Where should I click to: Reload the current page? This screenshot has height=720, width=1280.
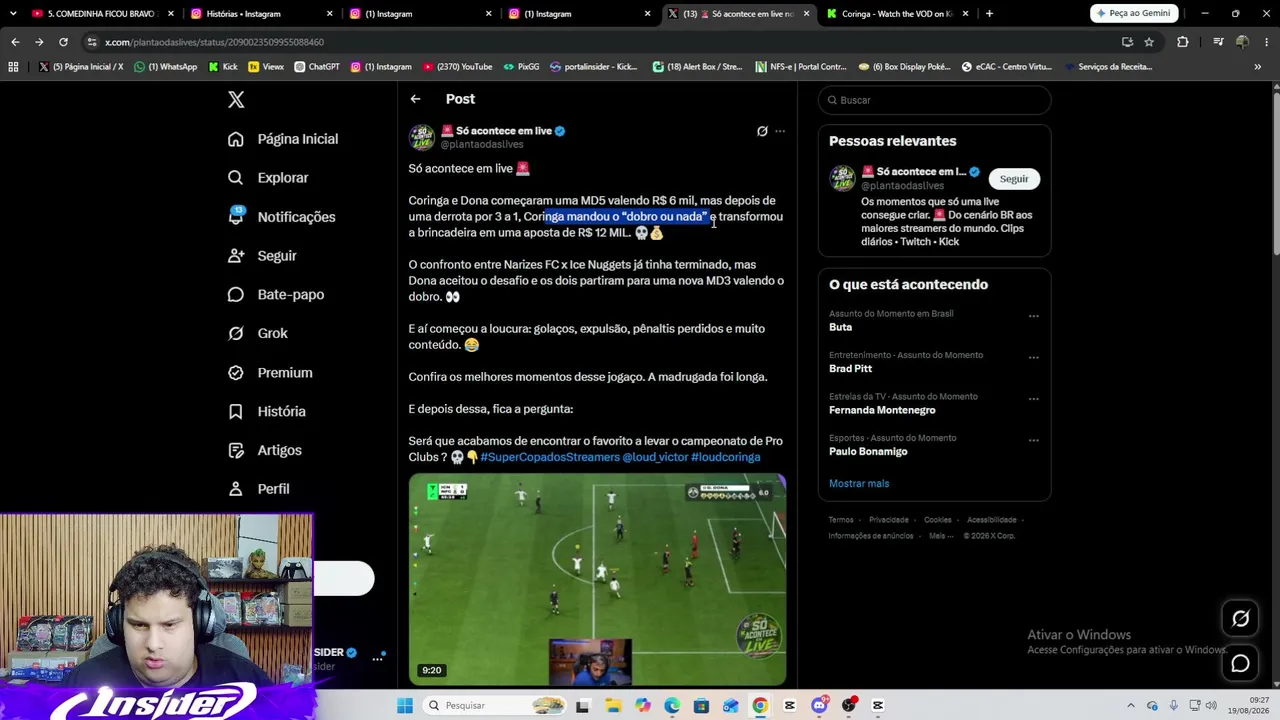coord(63,42)
